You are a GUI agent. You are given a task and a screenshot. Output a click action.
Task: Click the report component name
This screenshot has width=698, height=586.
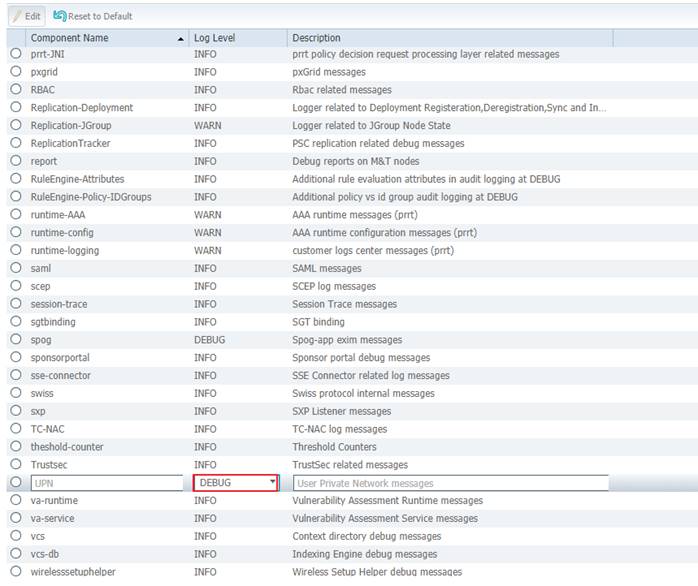[44, 161]
